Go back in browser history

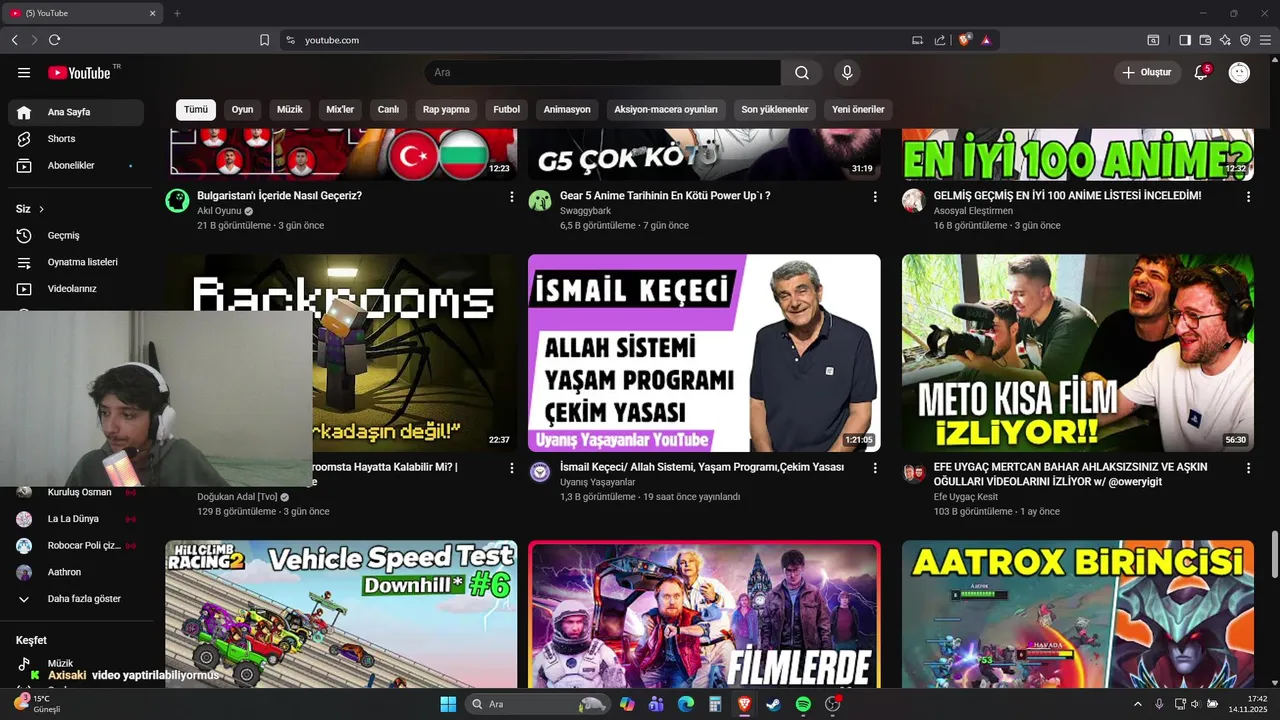coord(14,40)
